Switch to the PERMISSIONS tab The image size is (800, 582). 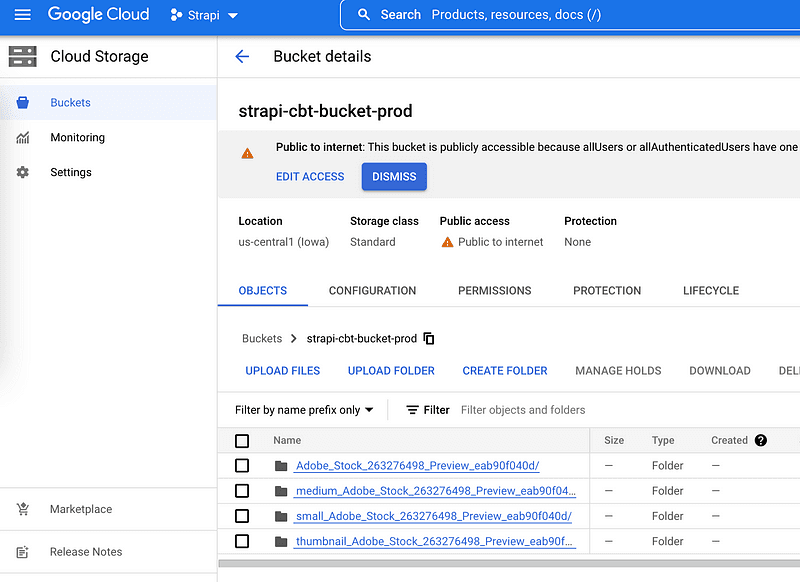point(494,291)
